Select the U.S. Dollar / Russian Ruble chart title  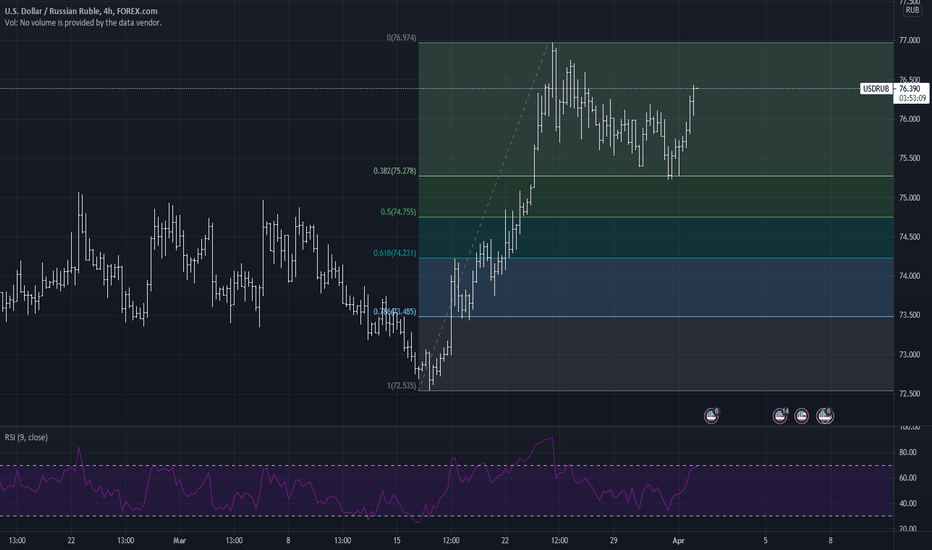pyautogui.click(x=81, y=11)
